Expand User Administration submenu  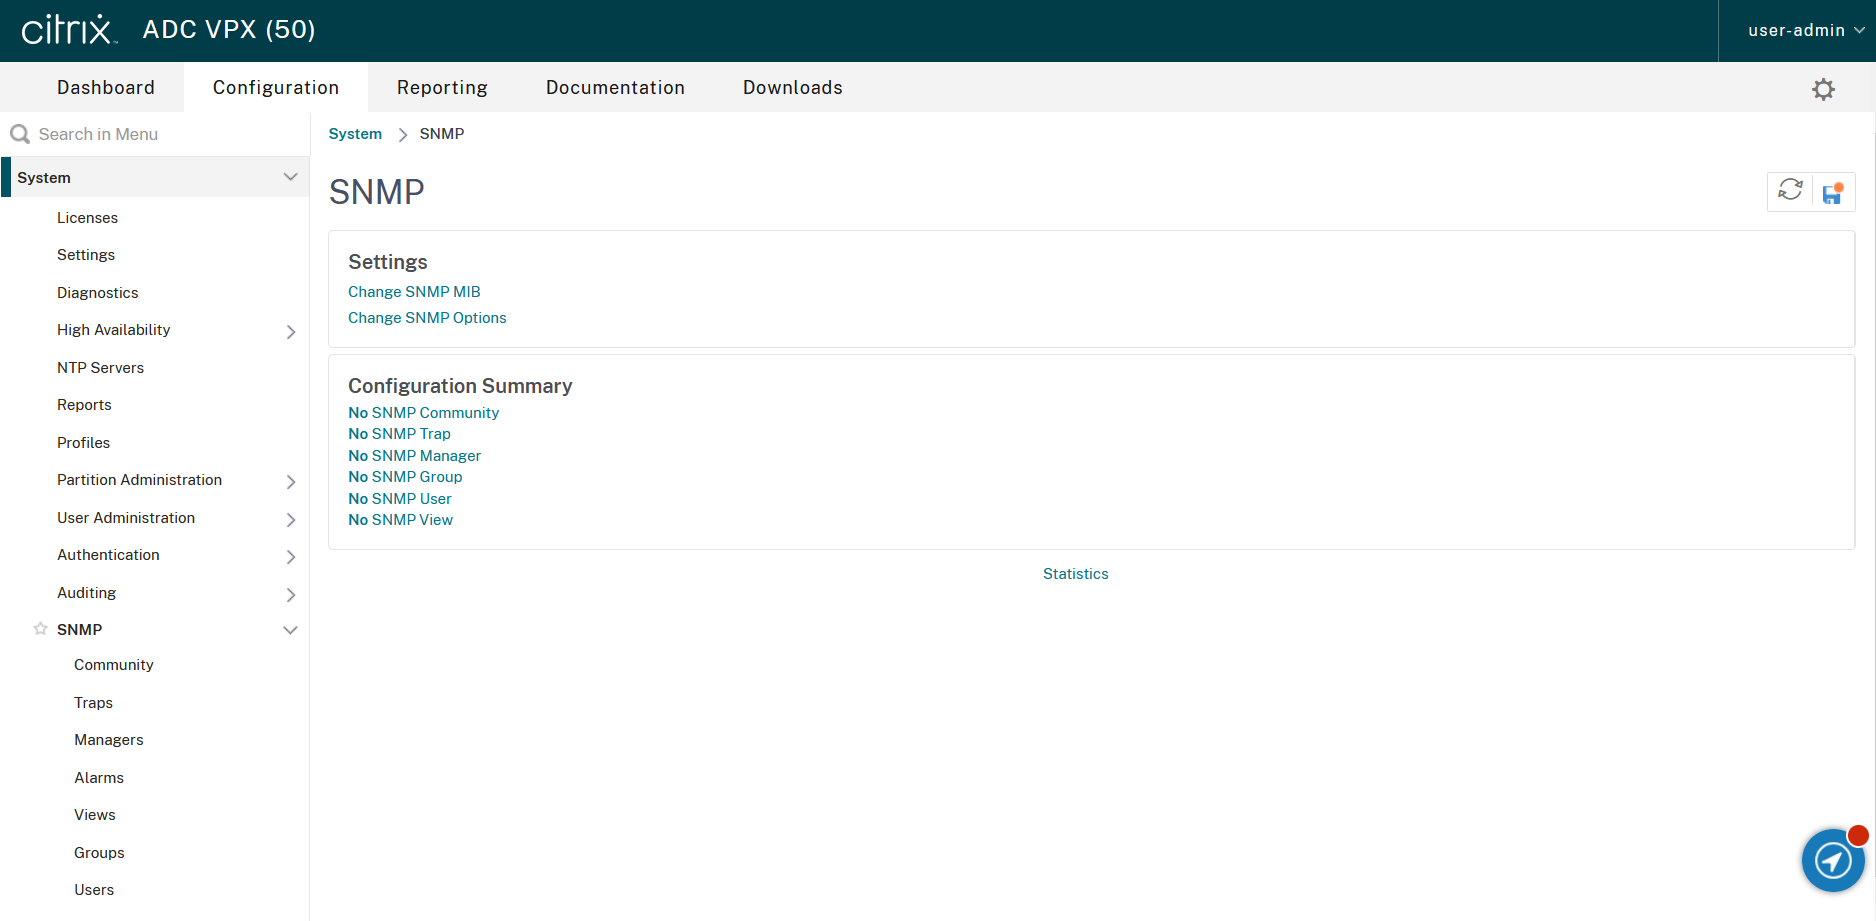pos(291,519)
